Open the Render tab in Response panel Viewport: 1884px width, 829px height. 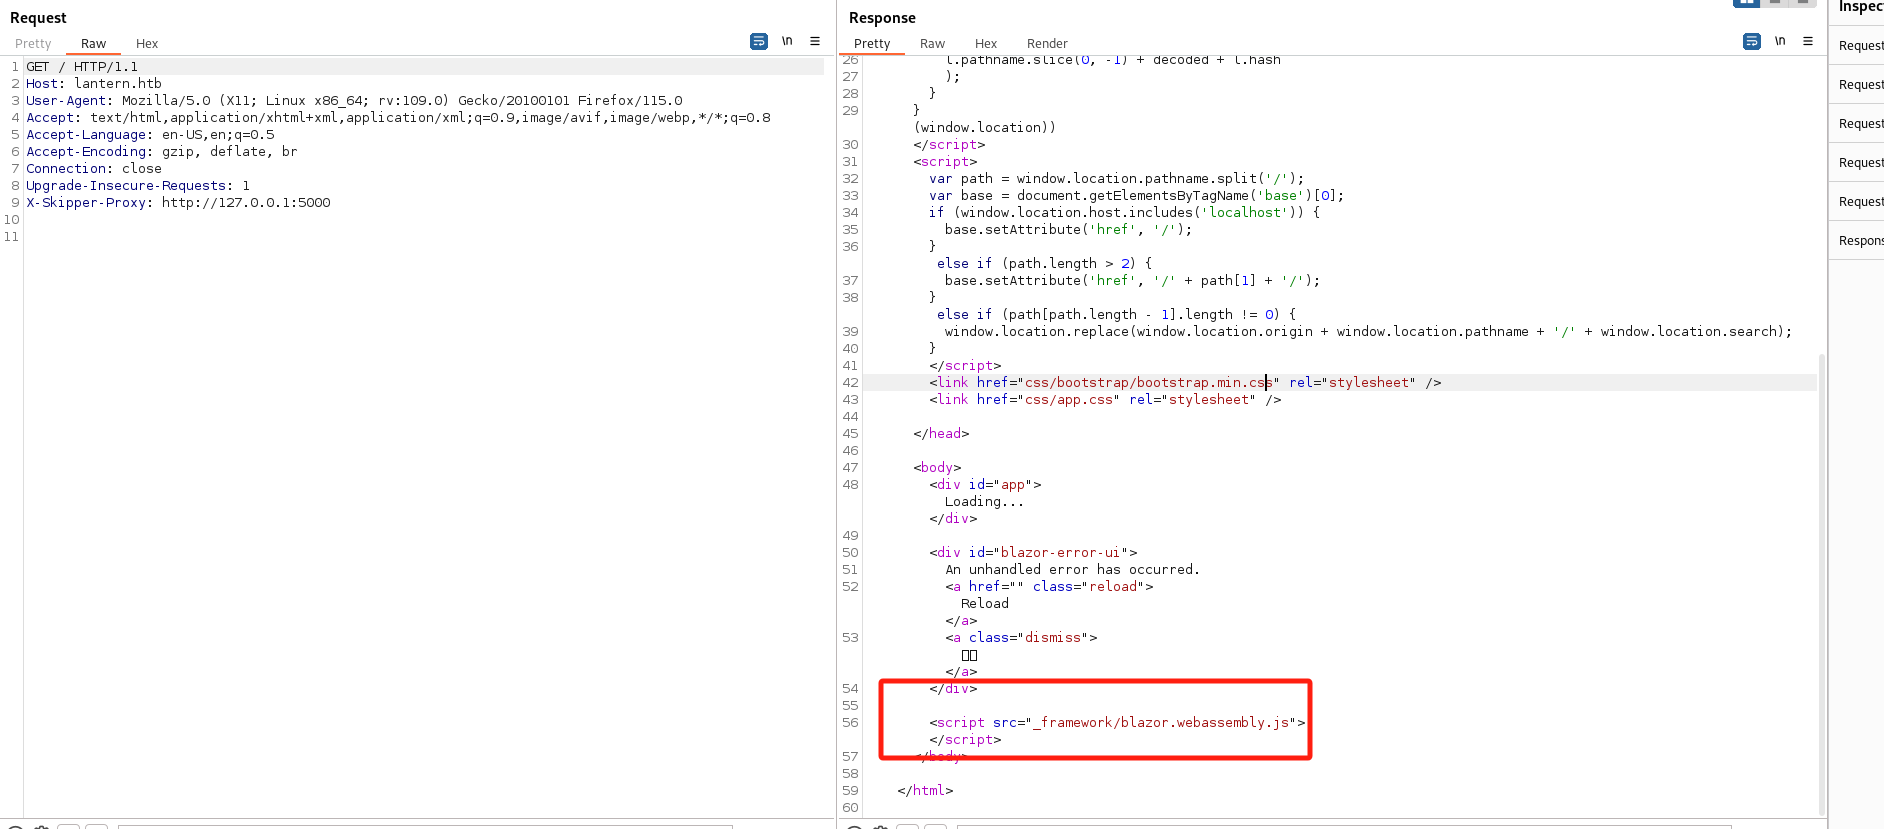tap(1047, 44)
